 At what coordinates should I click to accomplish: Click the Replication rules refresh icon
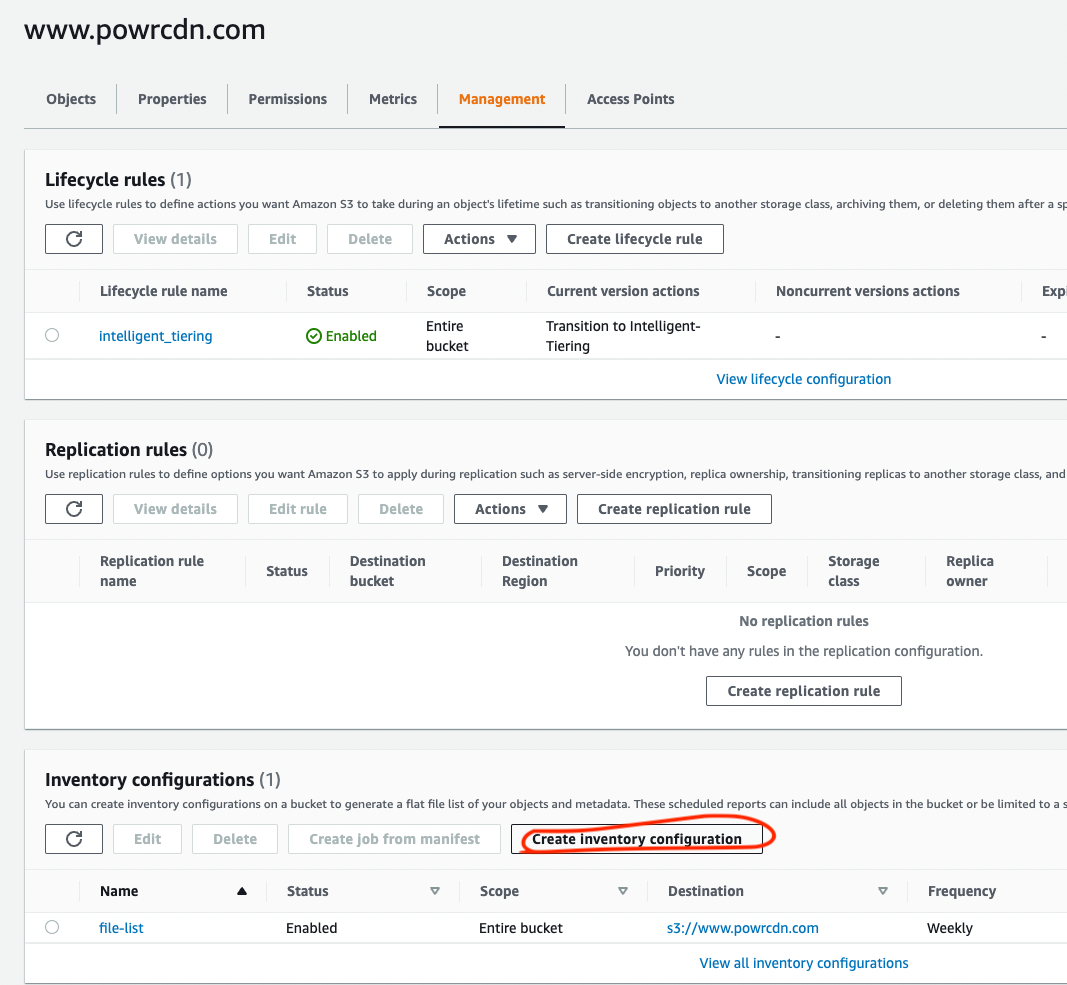74,509
